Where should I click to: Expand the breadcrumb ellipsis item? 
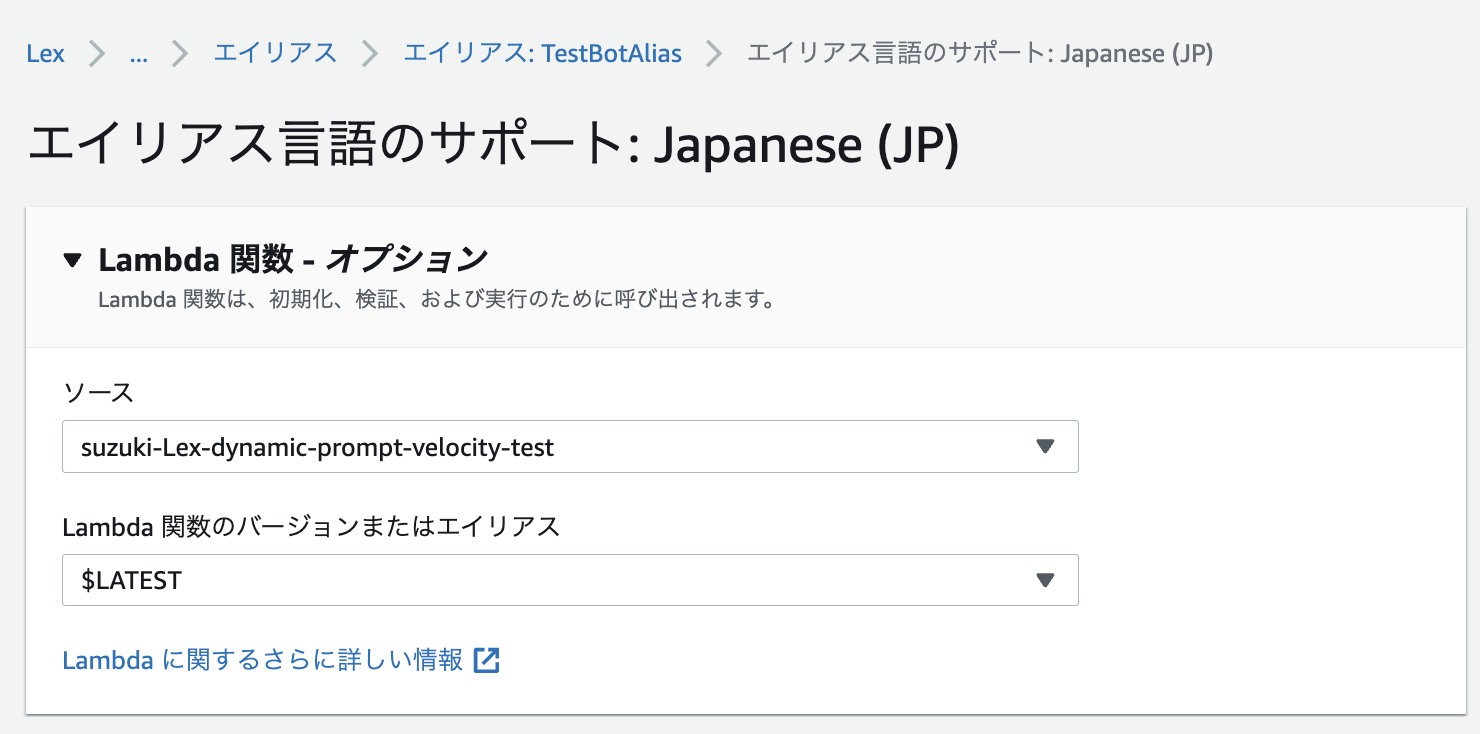click(139, 53)
